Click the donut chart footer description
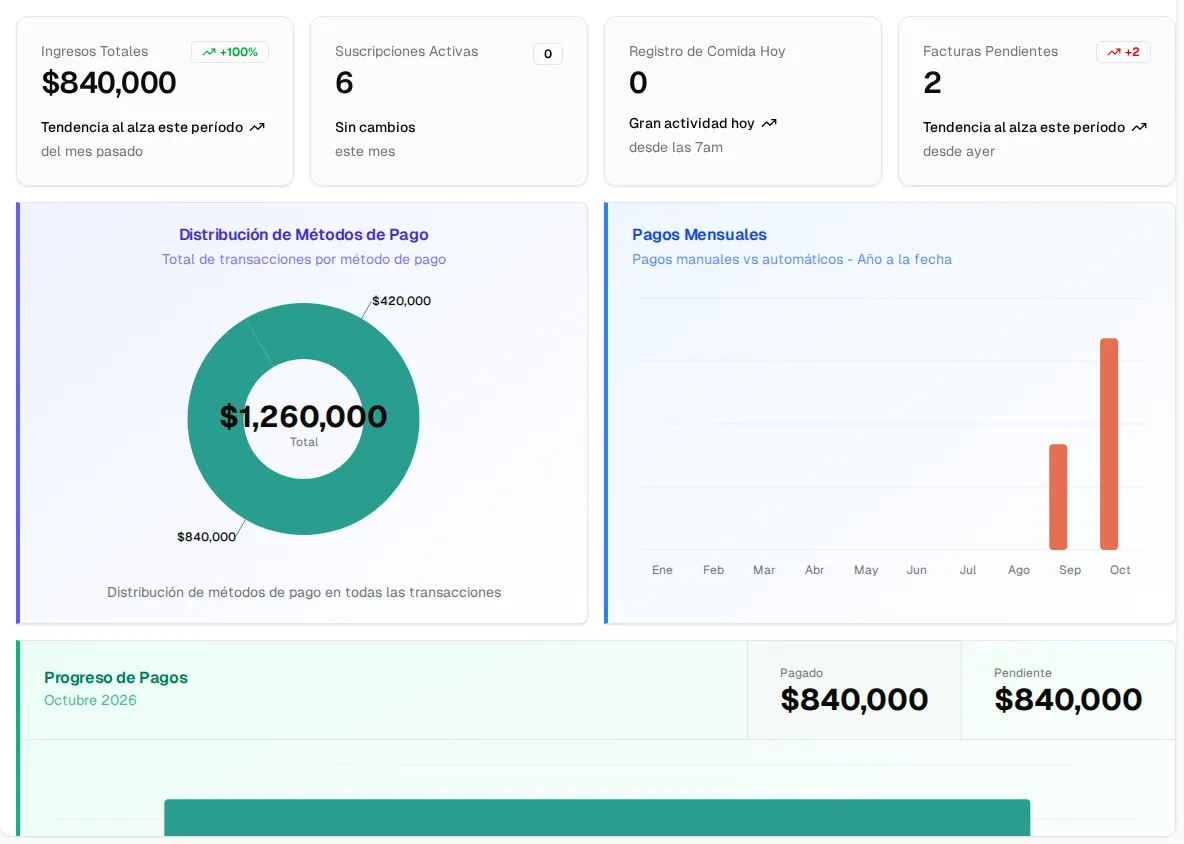Screen dimensions: 1184x844 (x=304, y=592)
